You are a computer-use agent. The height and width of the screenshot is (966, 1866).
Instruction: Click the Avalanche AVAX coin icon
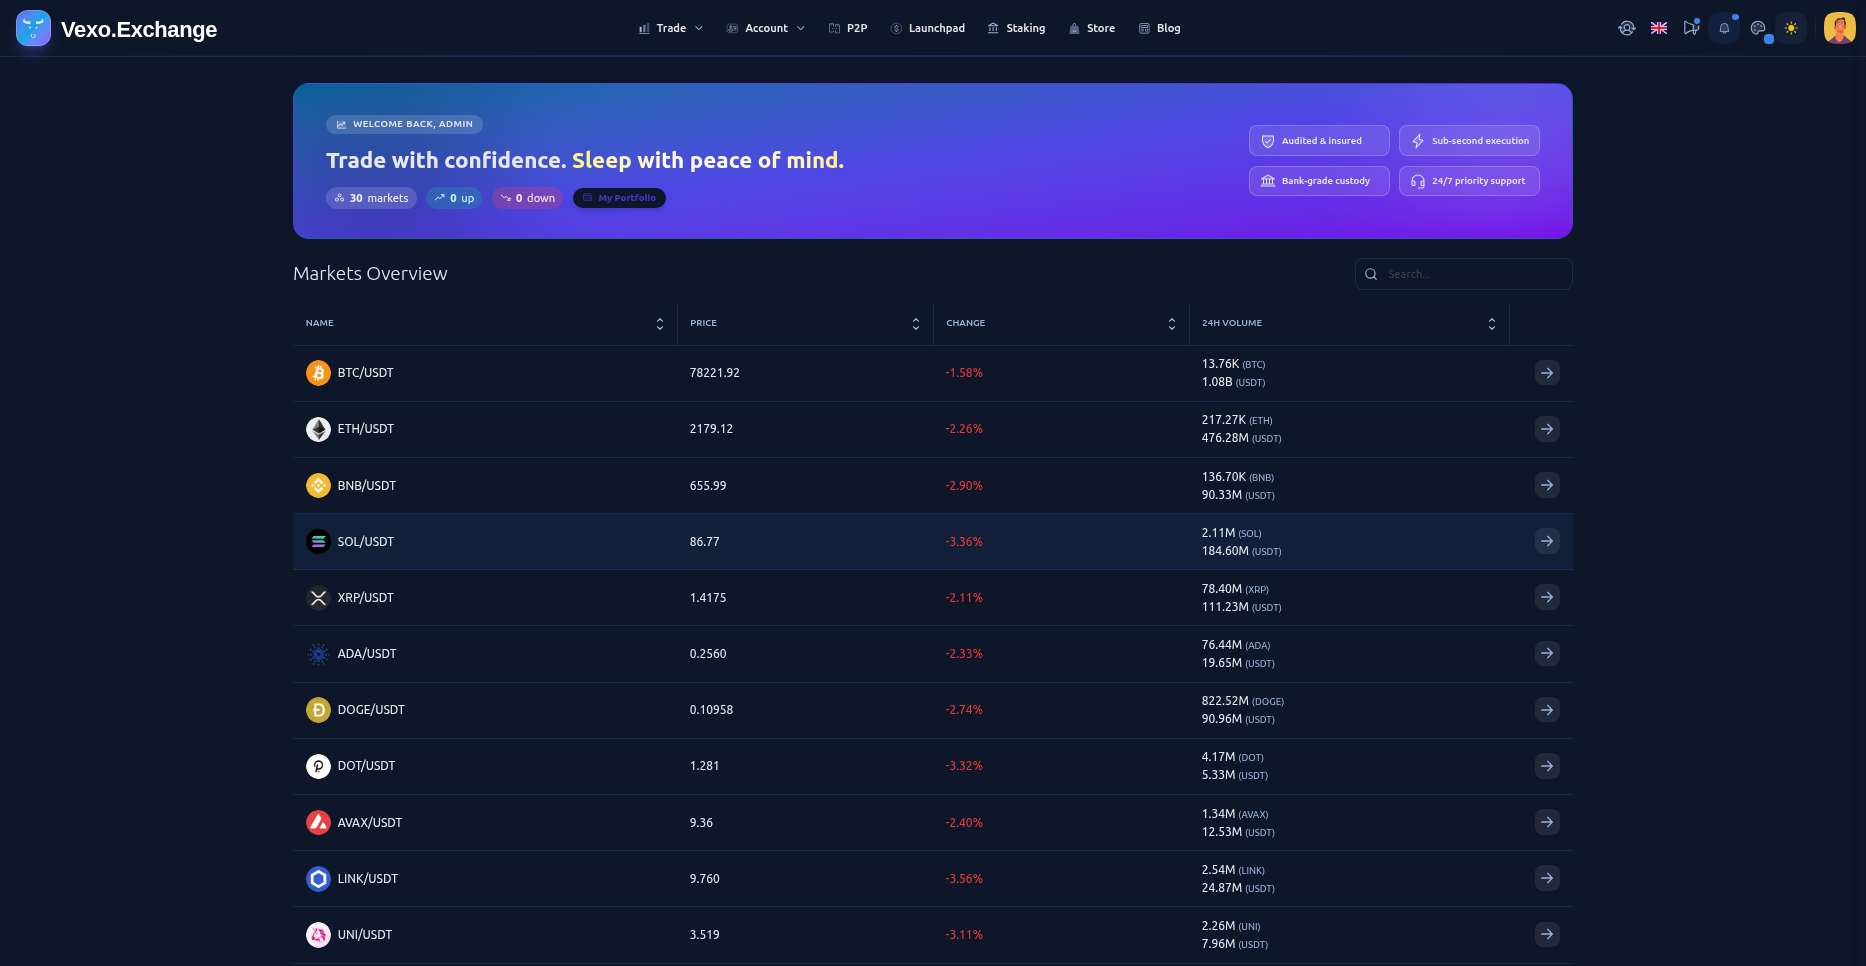coord(318,822)
